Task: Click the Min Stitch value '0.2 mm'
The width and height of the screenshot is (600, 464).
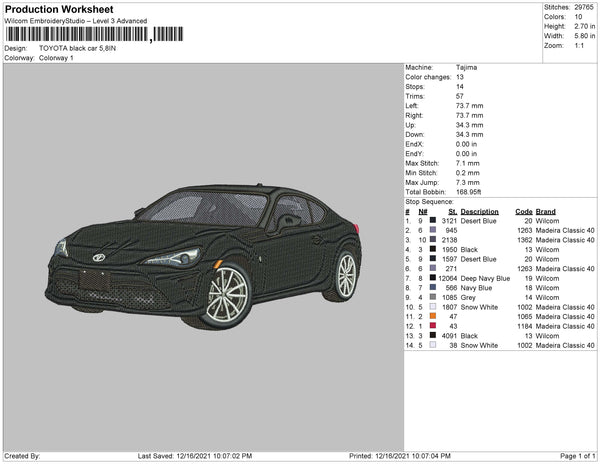Action: pyautogui.click(x=468, y=173)
